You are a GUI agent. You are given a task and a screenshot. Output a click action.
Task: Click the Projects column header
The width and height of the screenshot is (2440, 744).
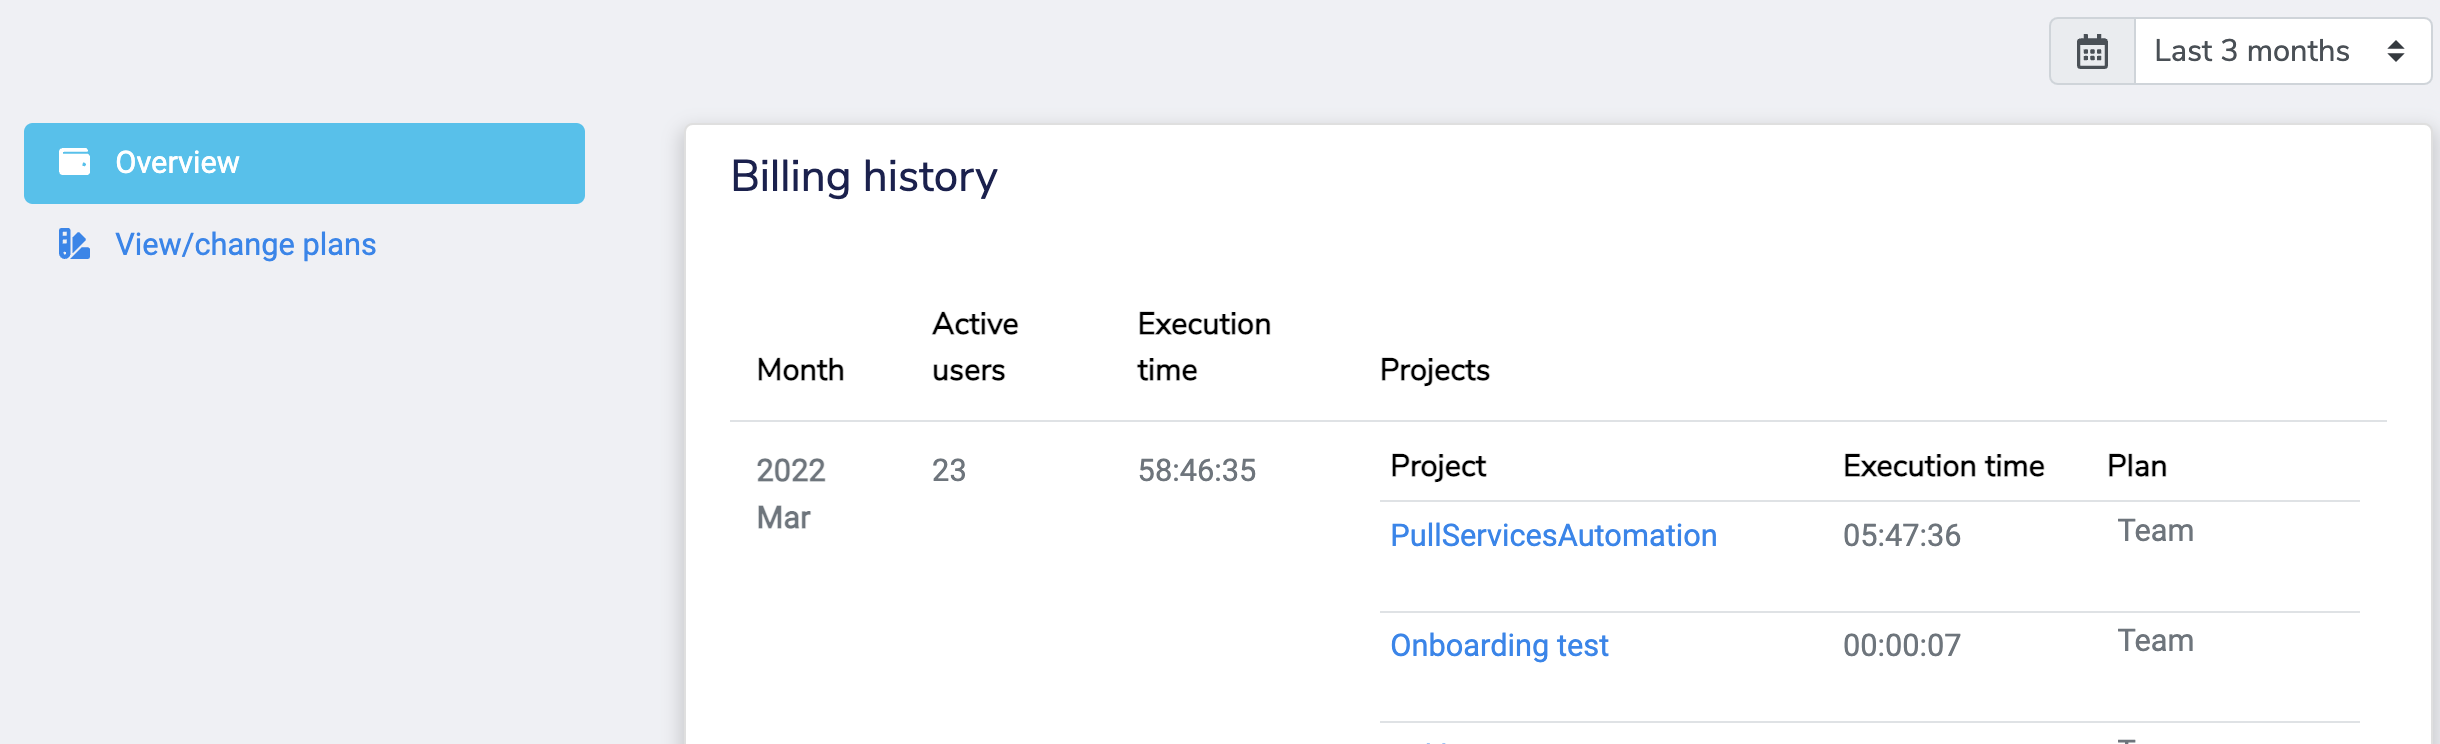tap(1434, 370)
